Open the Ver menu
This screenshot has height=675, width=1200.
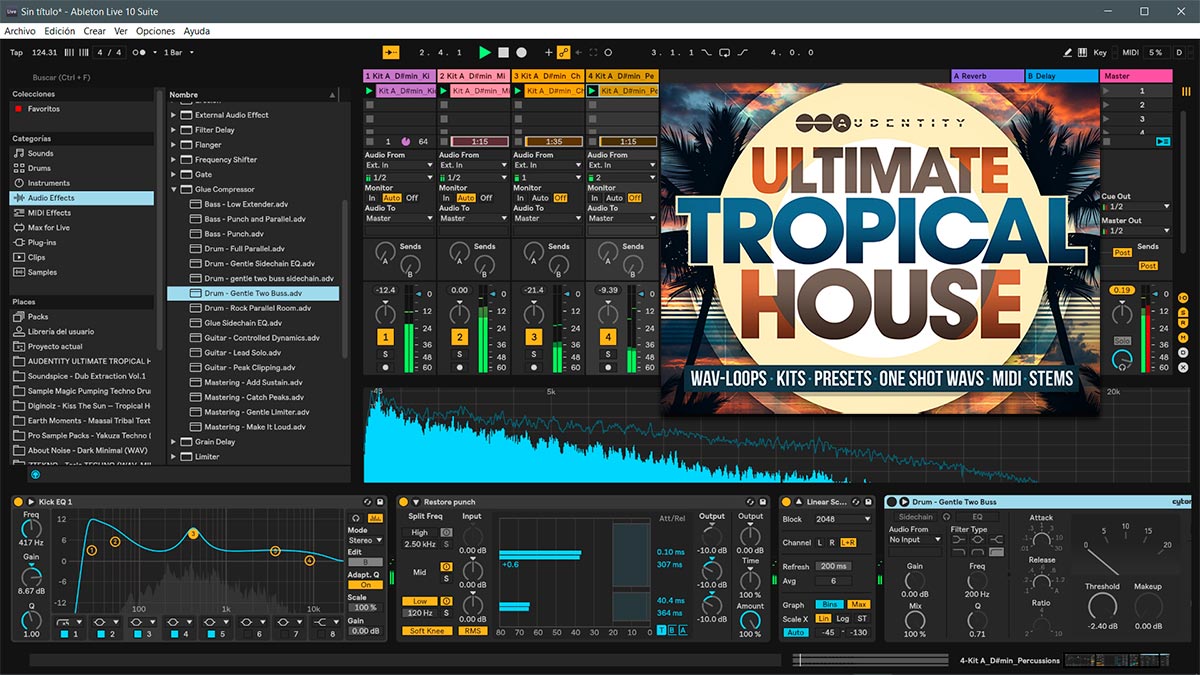point(120,31)
